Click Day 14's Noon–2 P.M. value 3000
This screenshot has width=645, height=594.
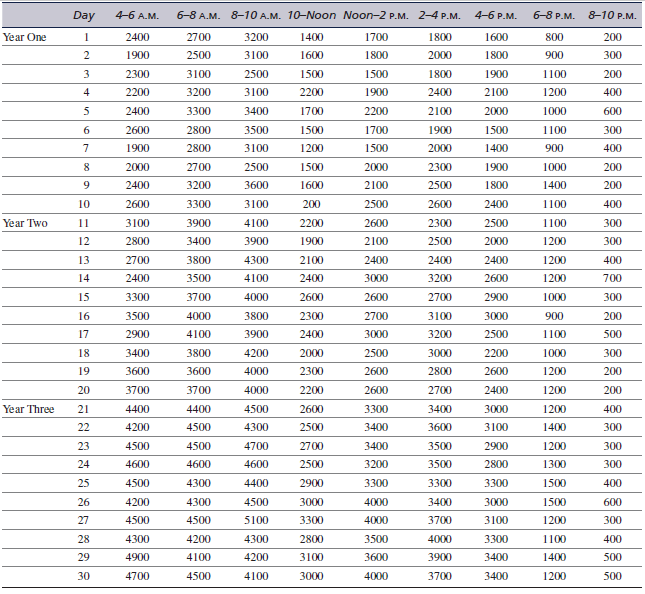[376, 278]
